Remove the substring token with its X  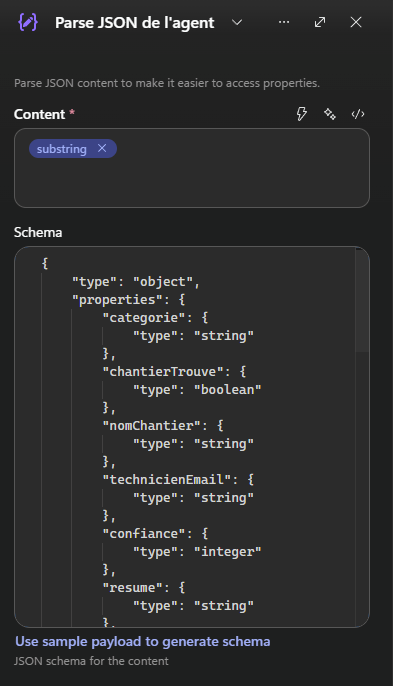(102, 148)
